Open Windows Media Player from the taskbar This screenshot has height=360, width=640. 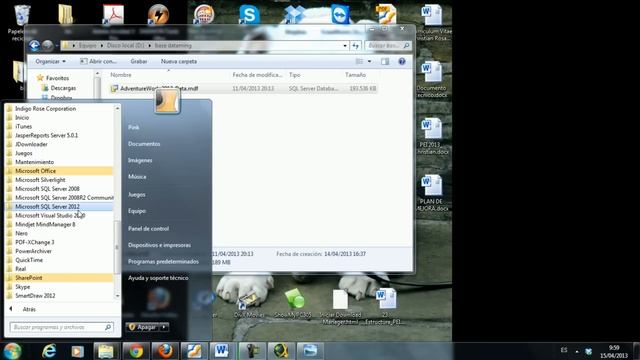coord(77,351)
